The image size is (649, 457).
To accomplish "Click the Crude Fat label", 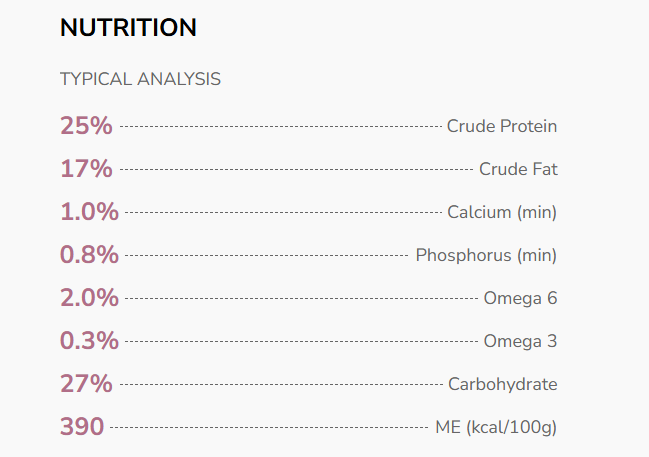I will 518,169.
